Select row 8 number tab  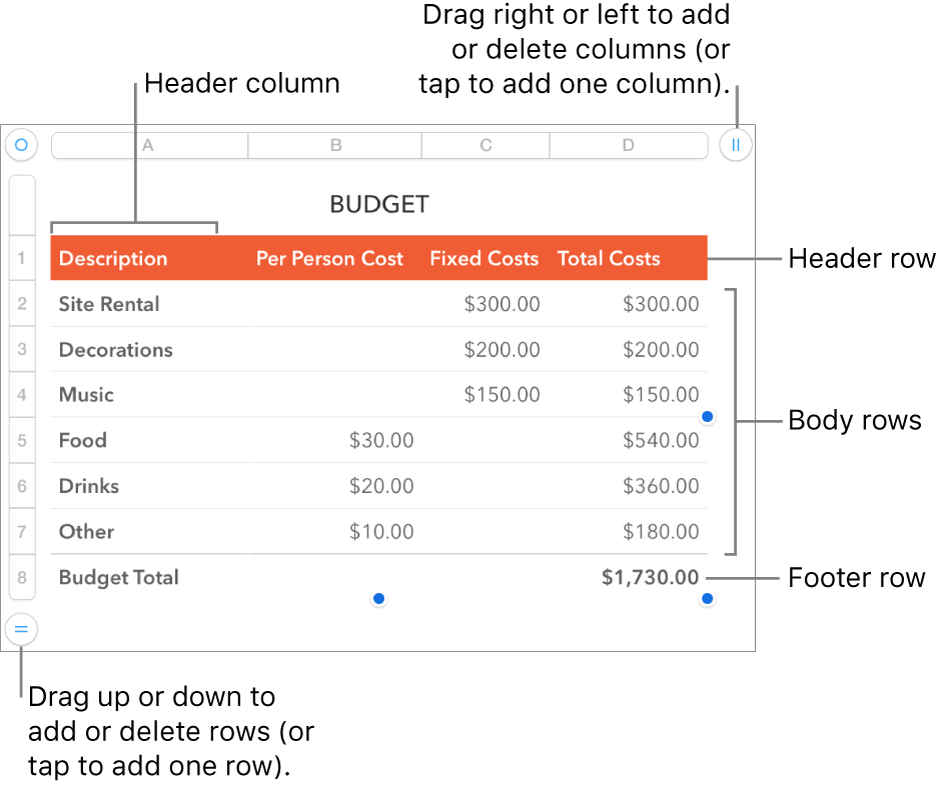click(22, 577)
